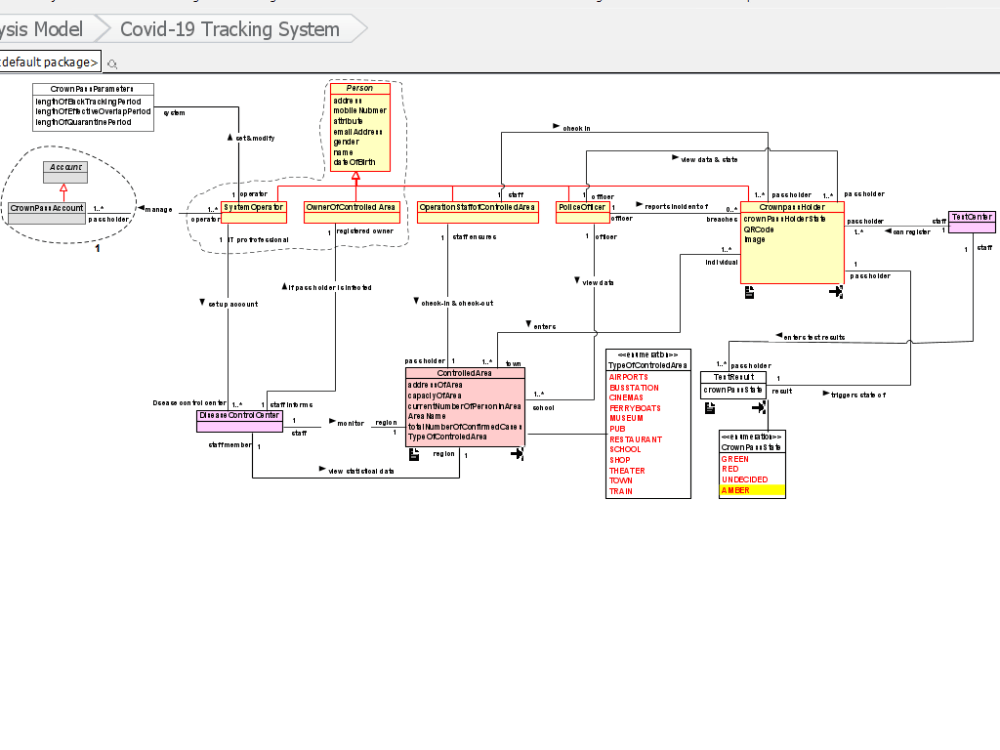1000x750 pixels.
Task: Select the TypeOfControledArea enumeration
Action: click(646, 365)
